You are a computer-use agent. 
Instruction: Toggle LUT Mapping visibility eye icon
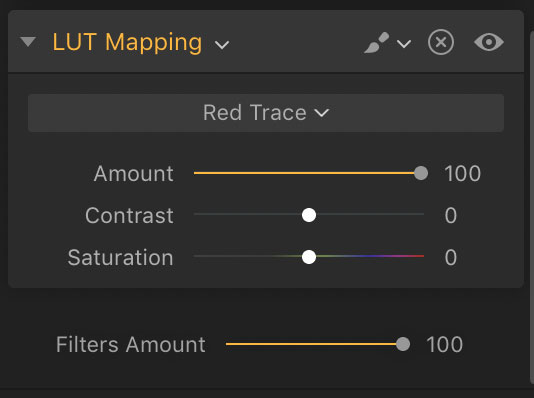(489, 43)
